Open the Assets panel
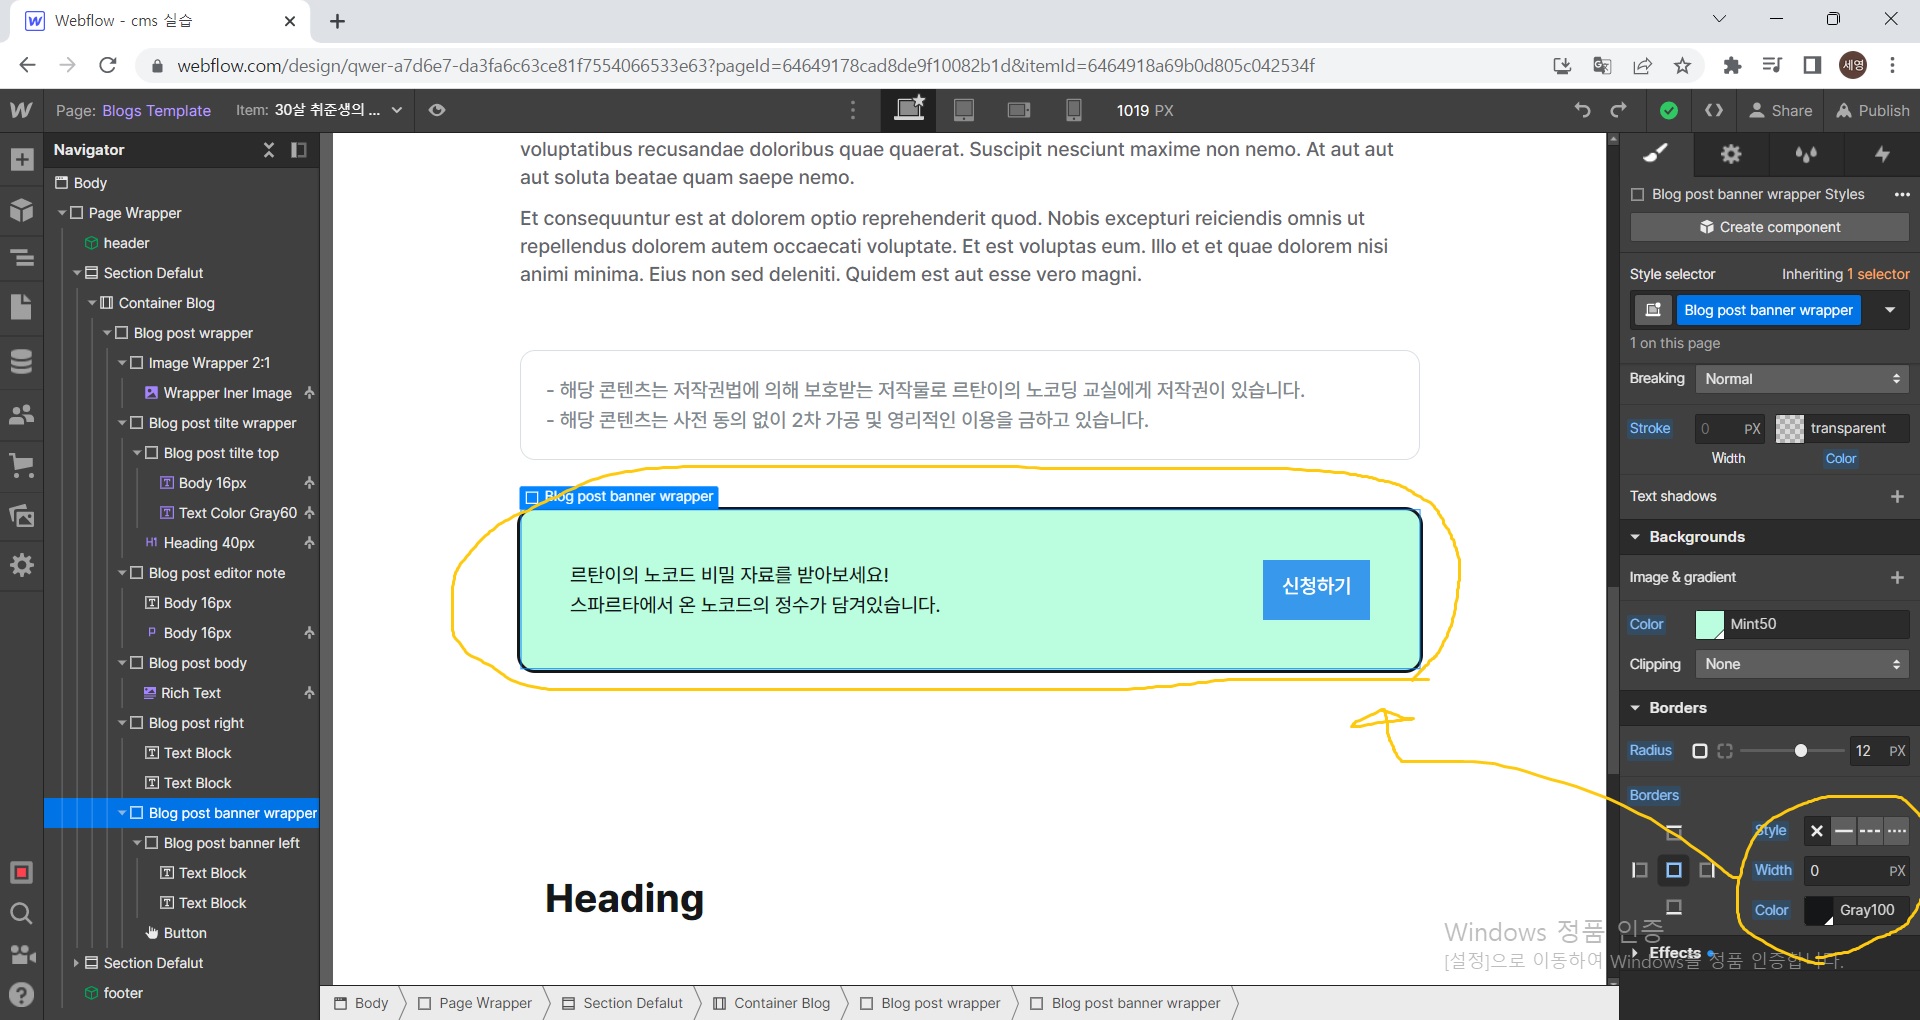Image resolution: width=1920 pixels, height=1020 pixels. [21, 515]
